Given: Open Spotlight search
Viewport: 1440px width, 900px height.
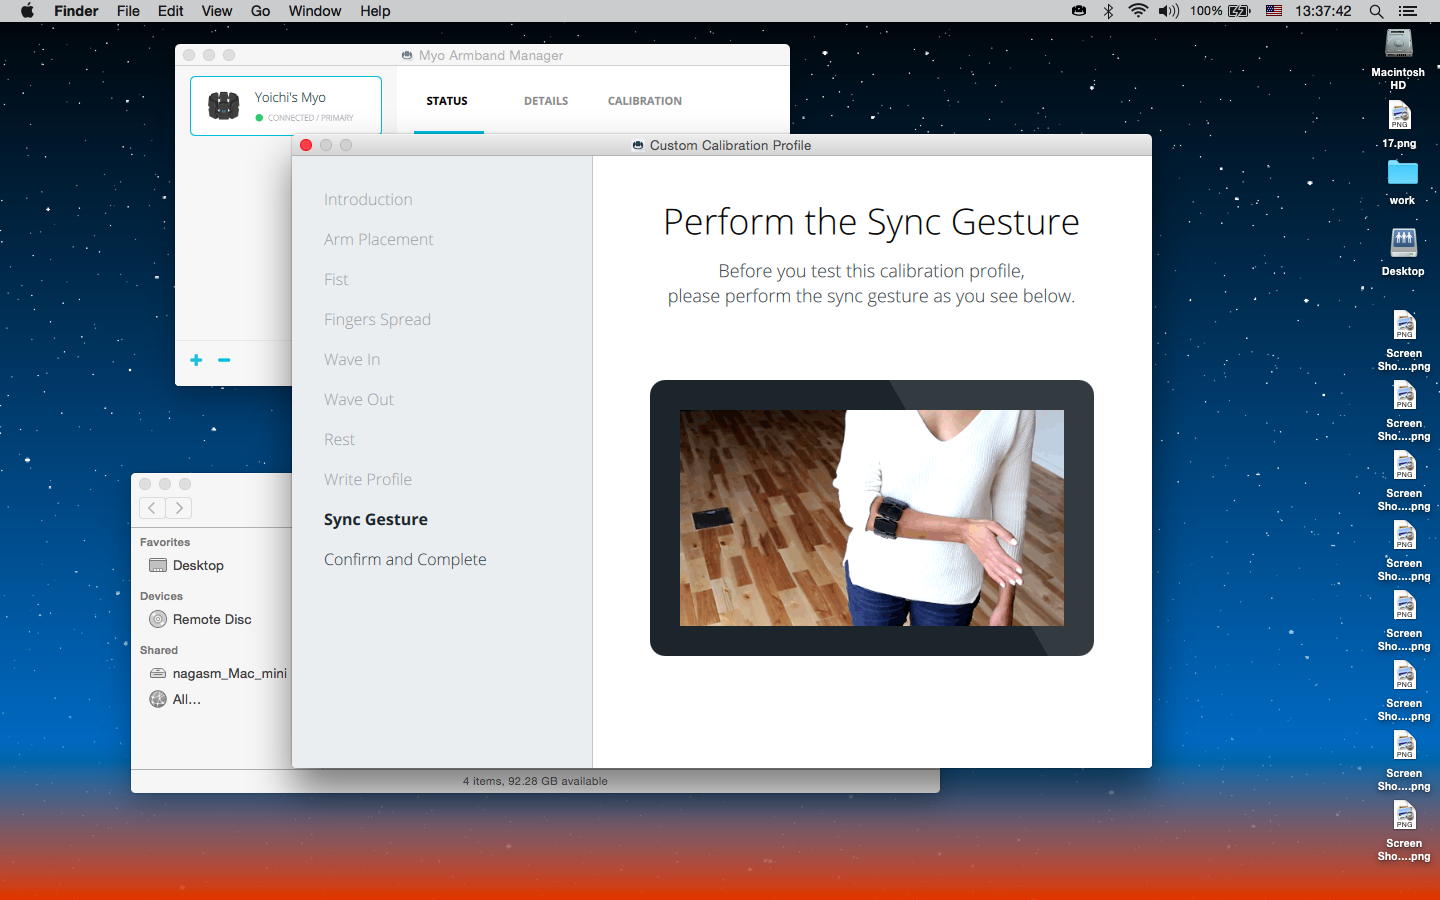Looking at the screenshot, I should [1376, 11].
